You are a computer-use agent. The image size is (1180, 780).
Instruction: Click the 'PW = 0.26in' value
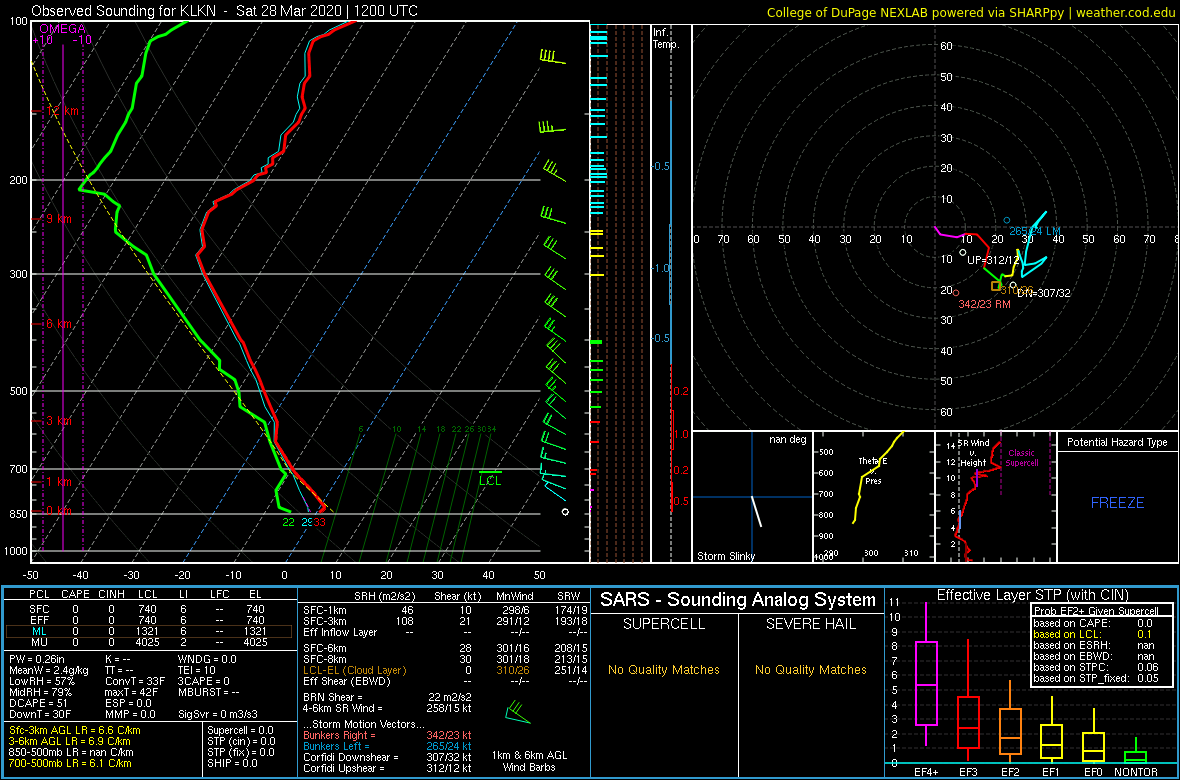(x=38, y=660)
